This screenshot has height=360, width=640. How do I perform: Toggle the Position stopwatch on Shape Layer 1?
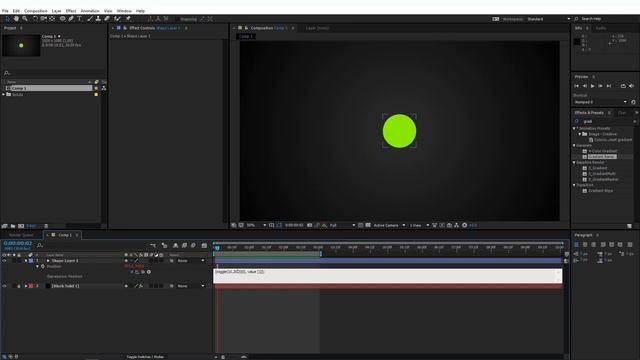(42, 267)
